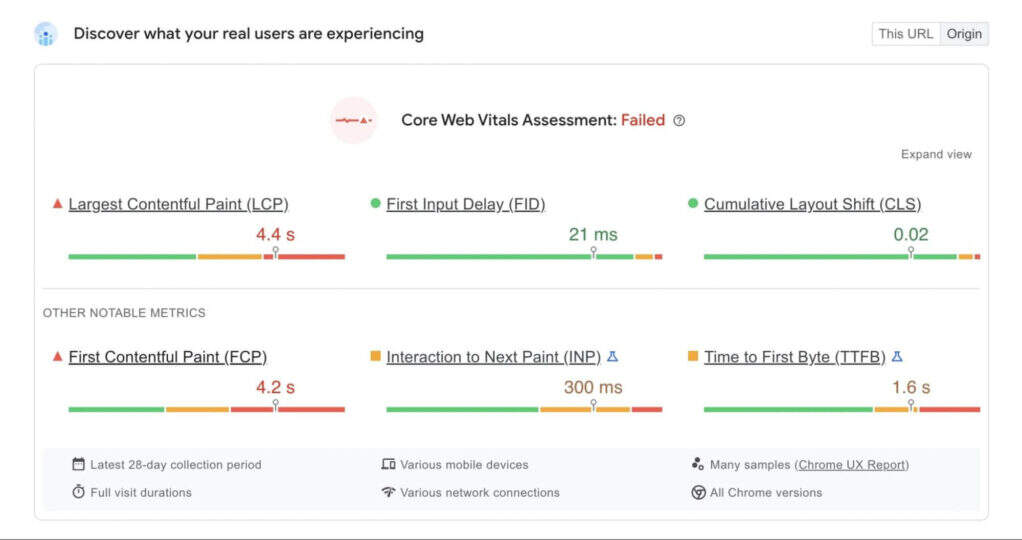Open Cumulative Layout Shift (CLS) link
The image size is (1022, 540).
pyautogui.click(x=812, y=204)
